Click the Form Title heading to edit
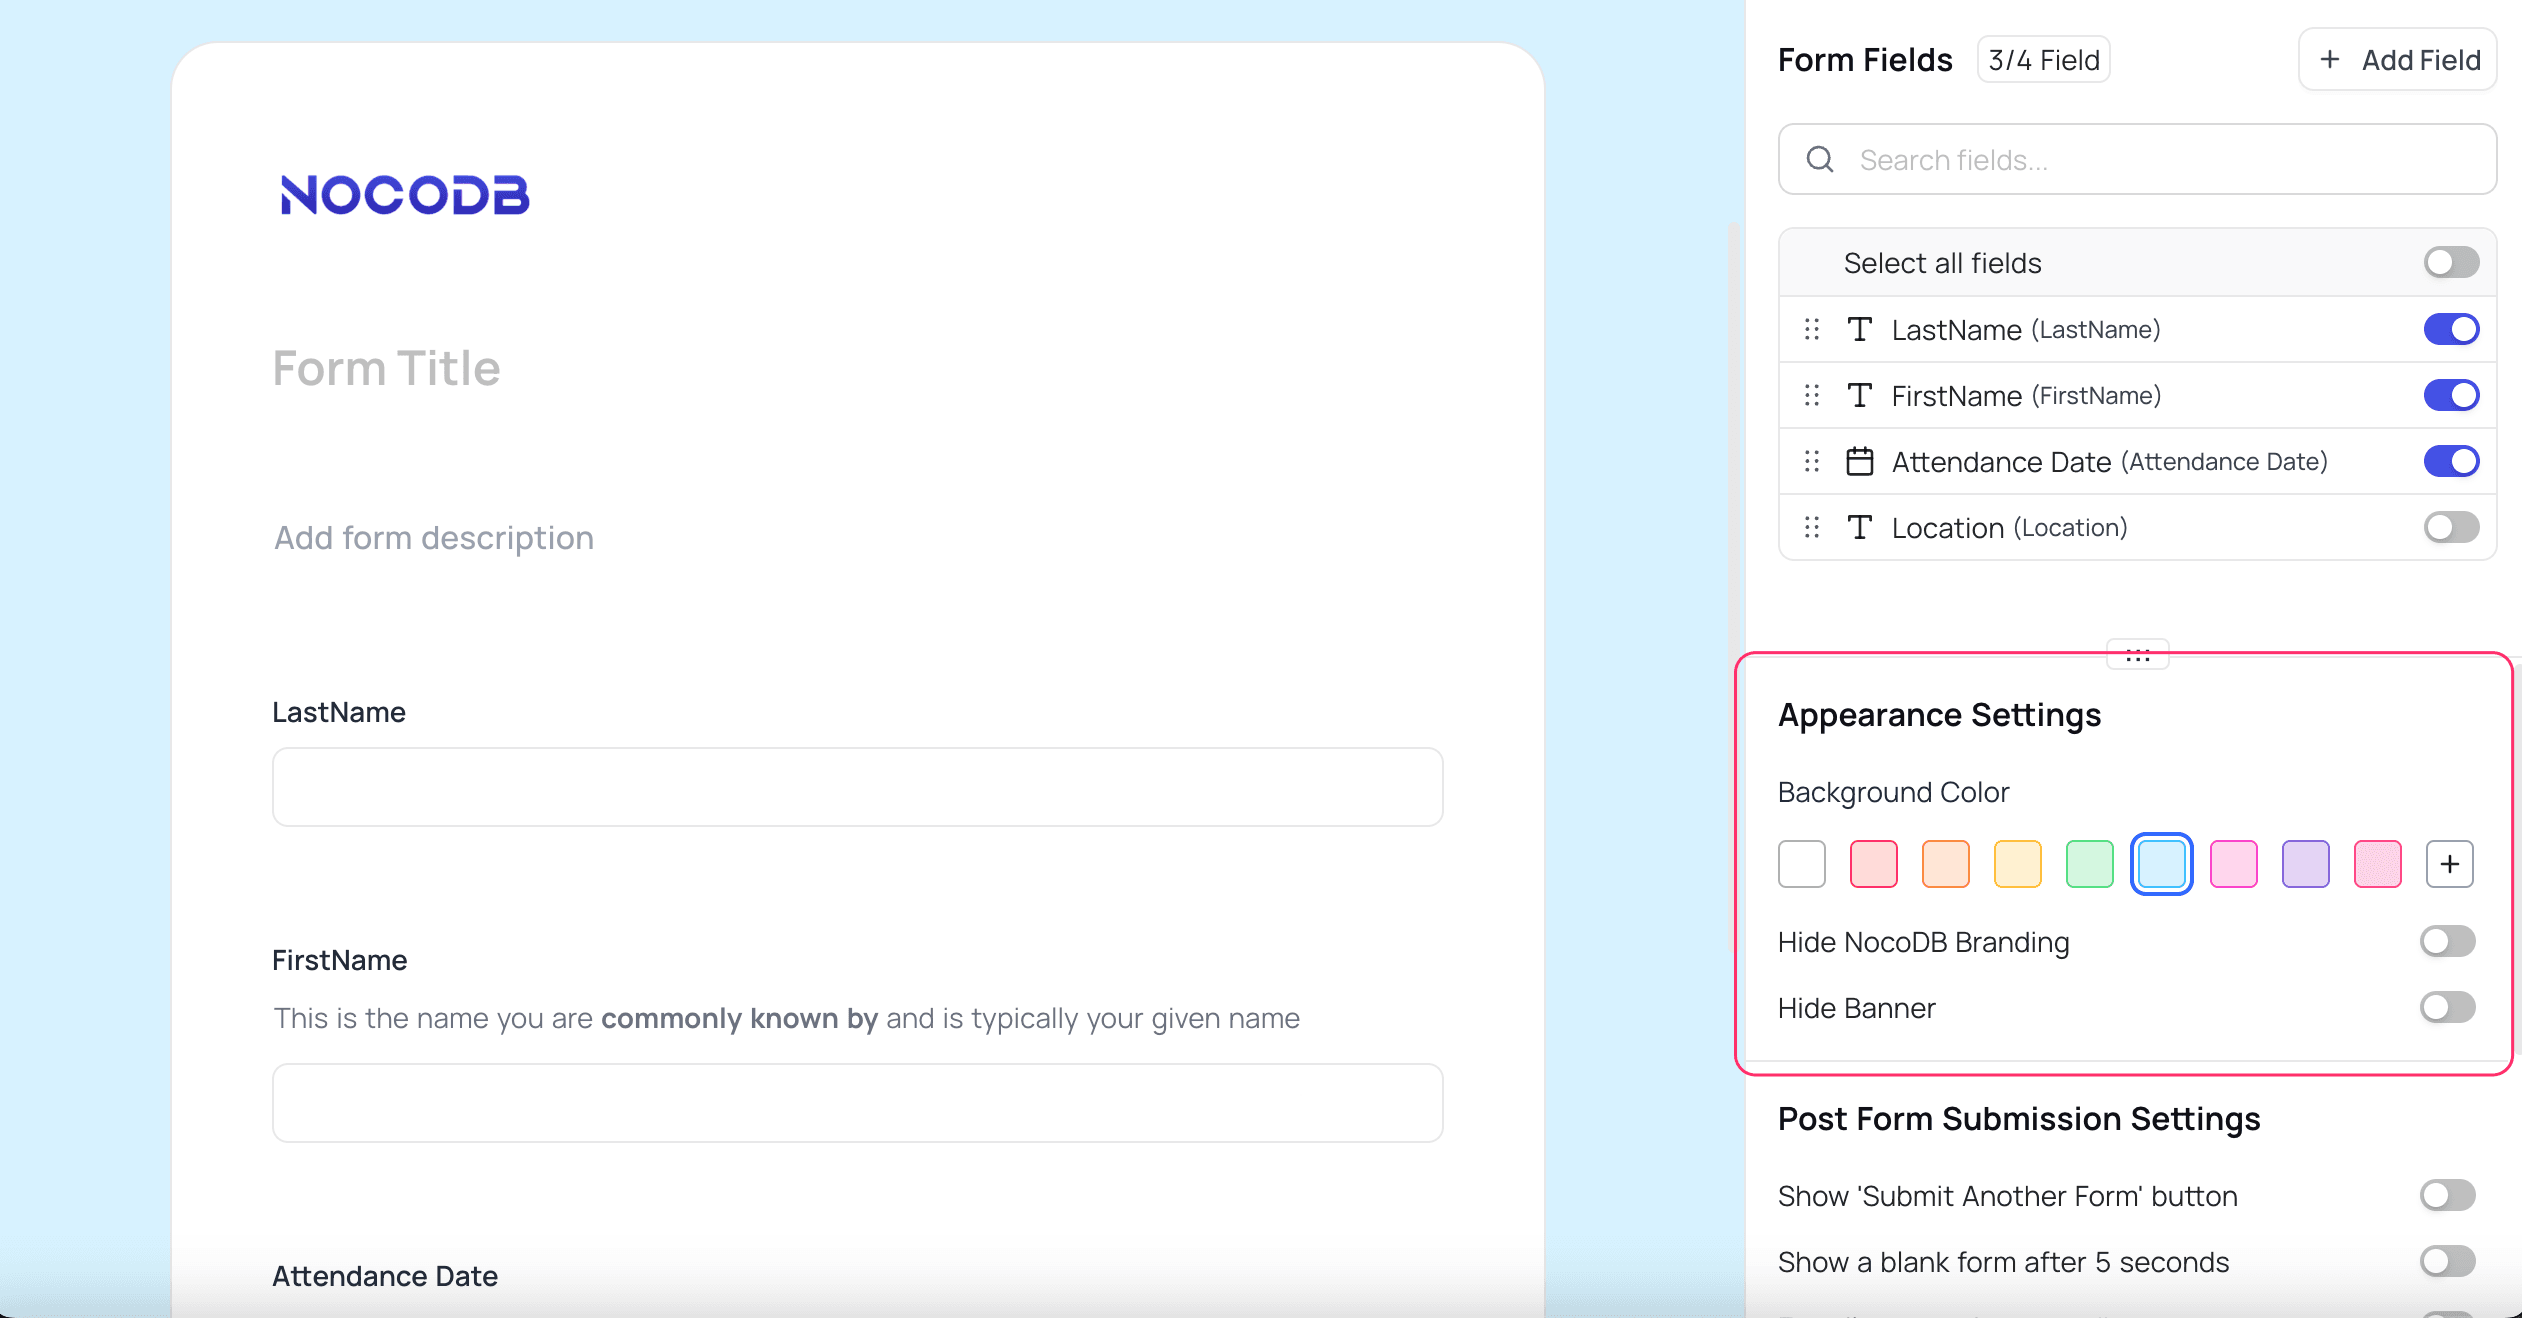The height and width of the screenshot is (1318, 2522). [x=386, y=368]
